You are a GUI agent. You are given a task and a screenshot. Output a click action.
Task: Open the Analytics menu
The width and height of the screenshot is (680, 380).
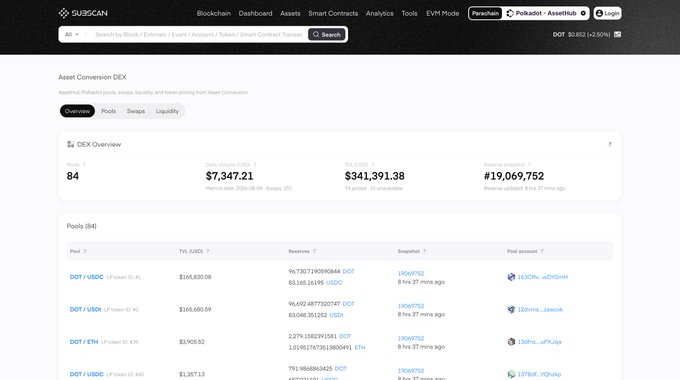coord(379,13)
